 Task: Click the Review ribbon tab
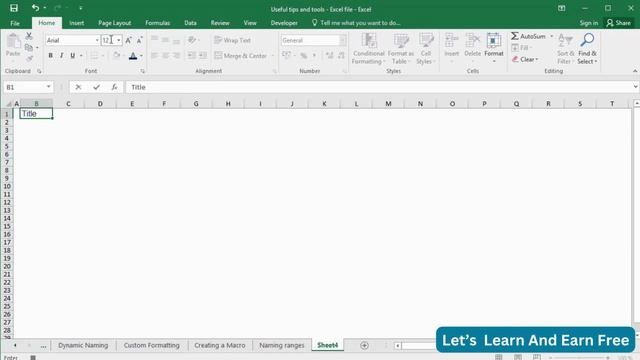click(220, 23)
